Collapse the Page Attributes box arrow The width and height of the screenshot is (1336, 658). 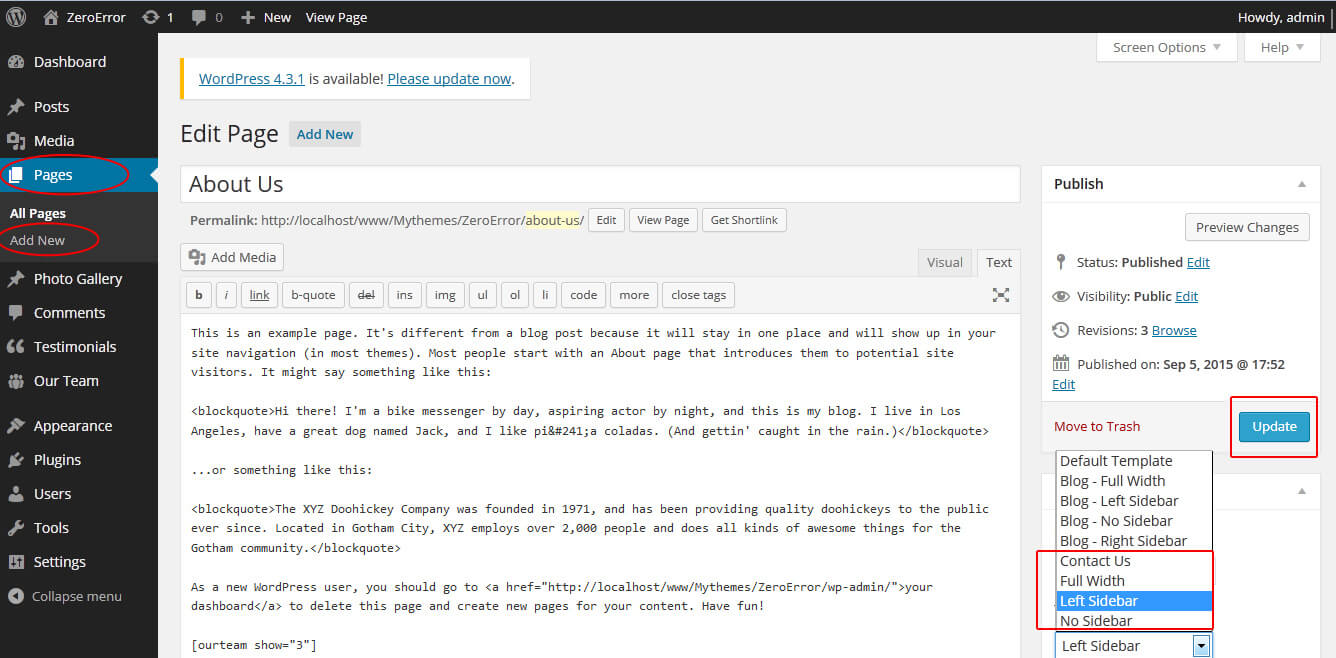(1302, 491)
